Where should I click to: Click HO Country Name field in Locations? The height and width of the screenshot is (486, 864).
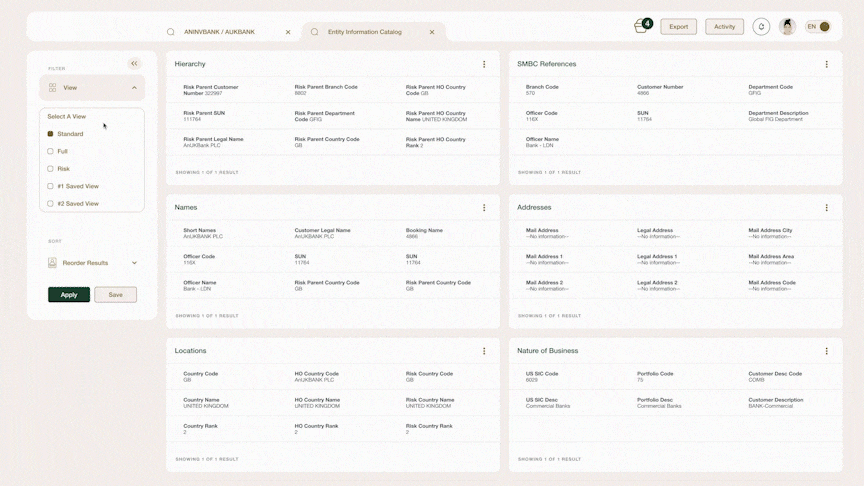(x=317, y=403)
